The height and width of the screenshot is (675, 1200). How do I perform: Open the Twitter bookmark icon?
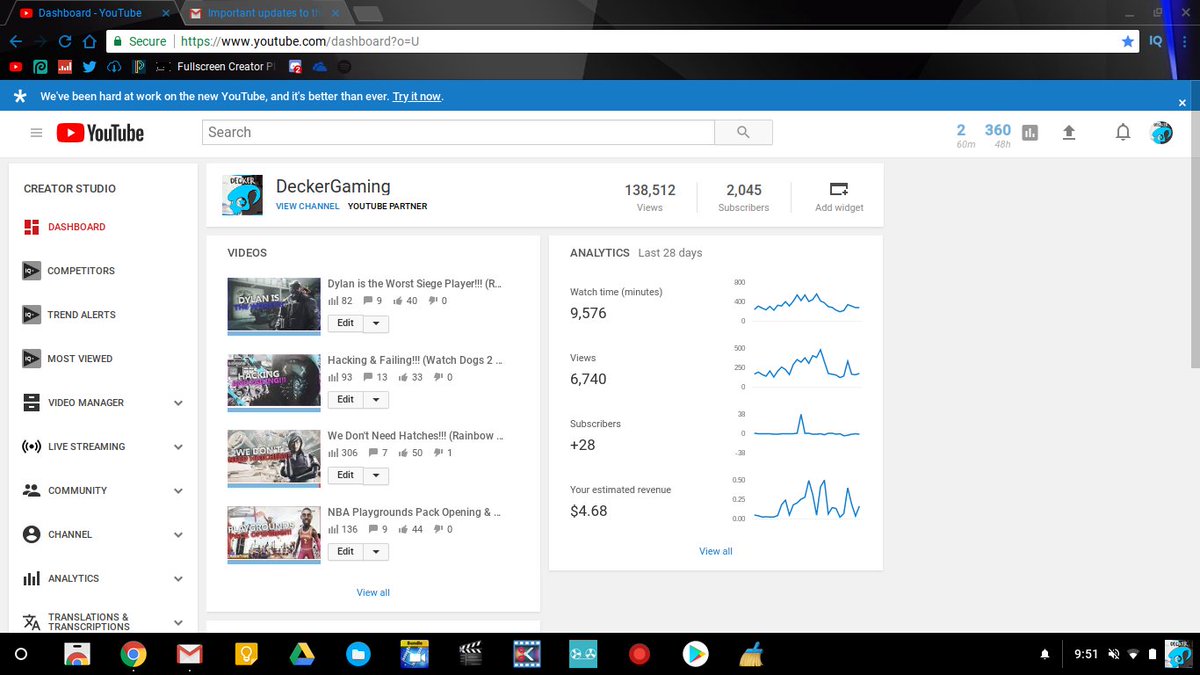tap(90, 67)
